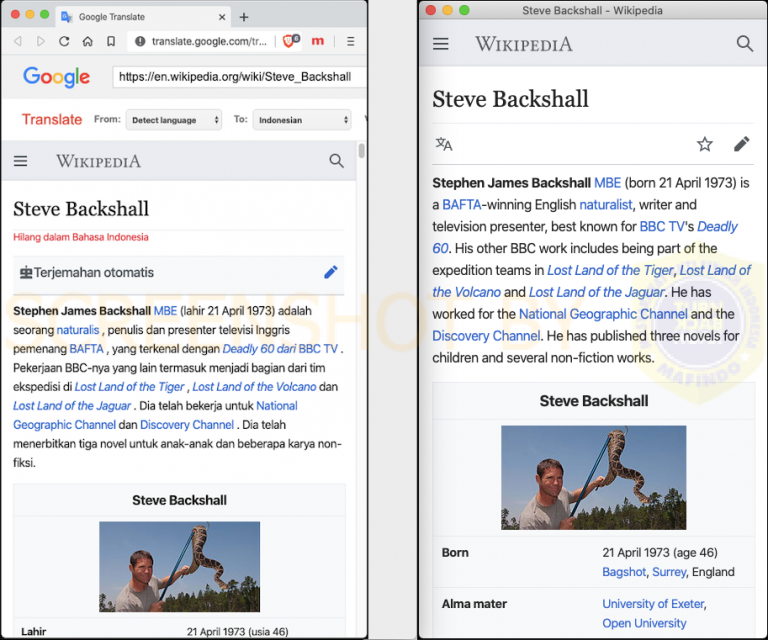Open 'Lost Land of the Jaguar' translated link
This screenshot has height=640, width=768.
point(72,406)
